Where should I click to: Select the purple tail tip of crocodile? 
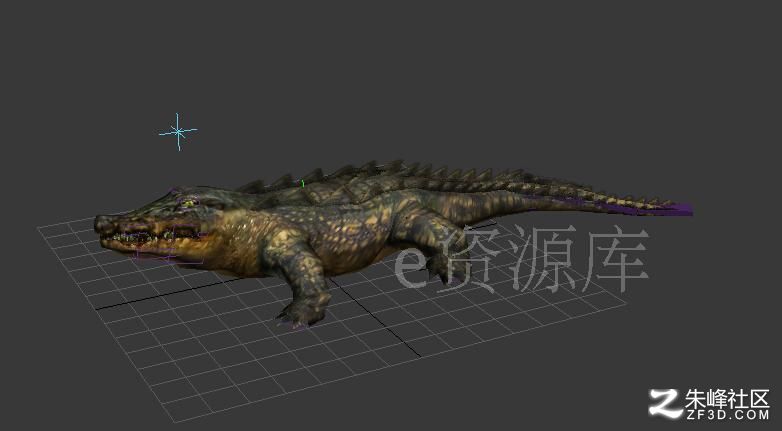click(x=679, y=209)
